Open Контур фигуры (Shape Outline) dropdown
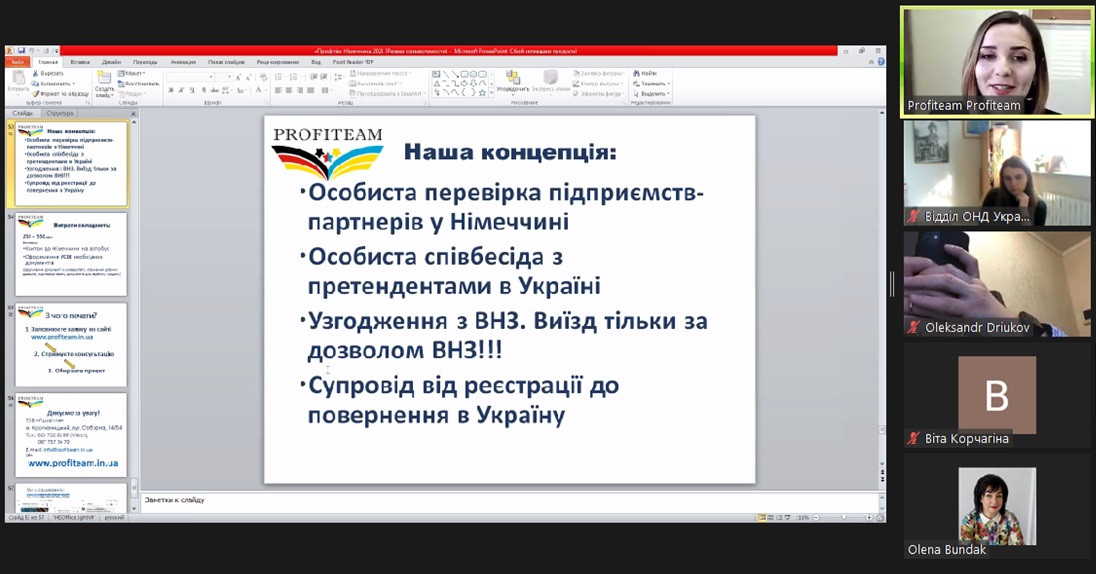Screen dimensions: 1096x574 pos(598,83)
